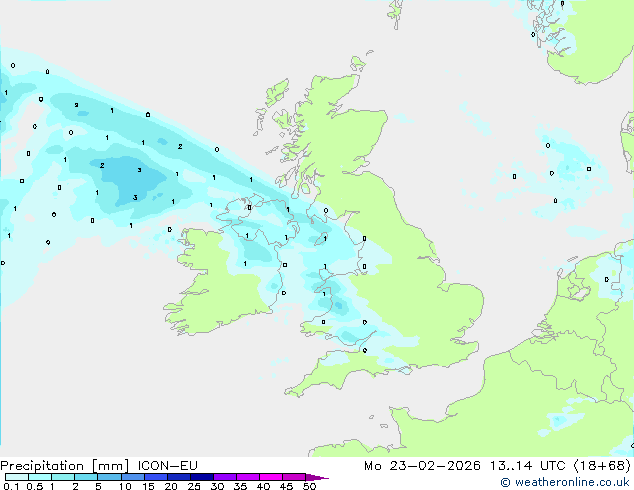Click the "13..14 UTC" time label
Viewport: 634px width, 490px height.
click(x=527, y=466)
